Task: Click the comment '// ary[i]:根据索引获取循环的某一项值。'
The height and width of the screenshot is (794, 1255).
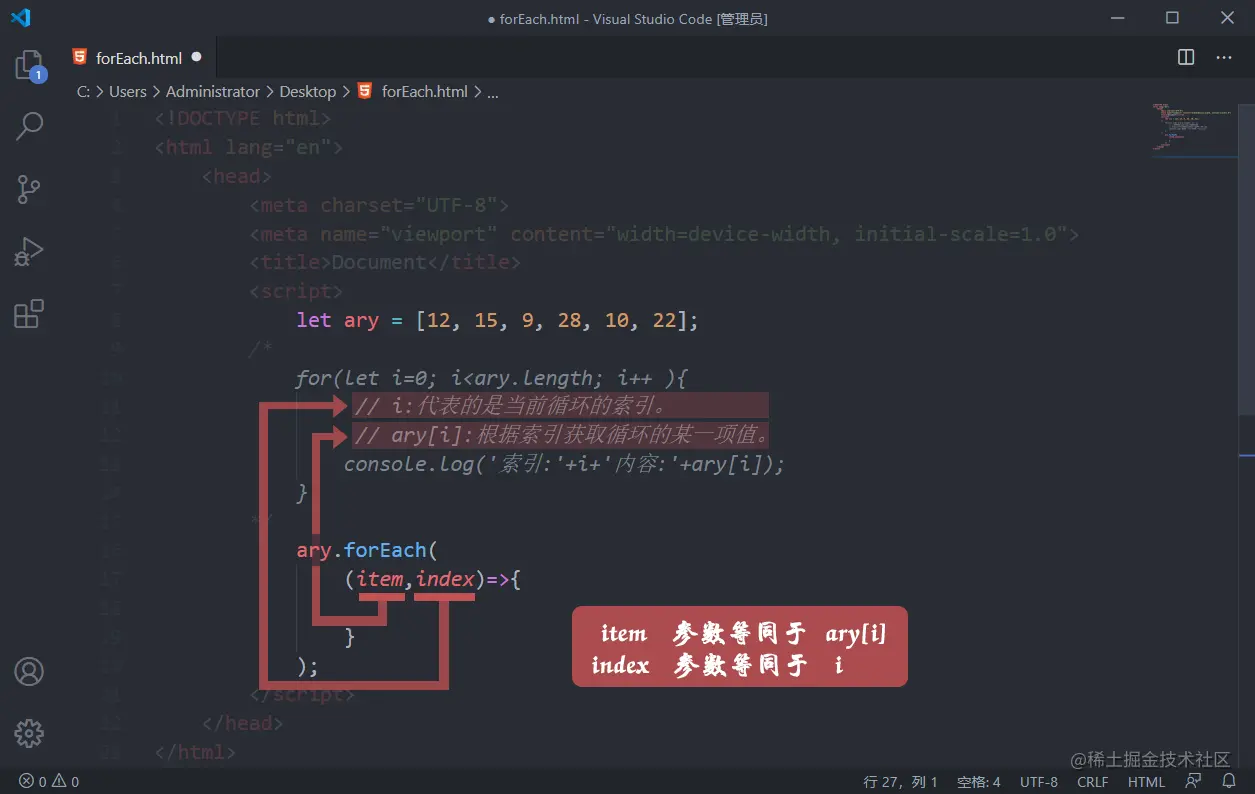Action: pyautogui.click(x=562, y=435)
